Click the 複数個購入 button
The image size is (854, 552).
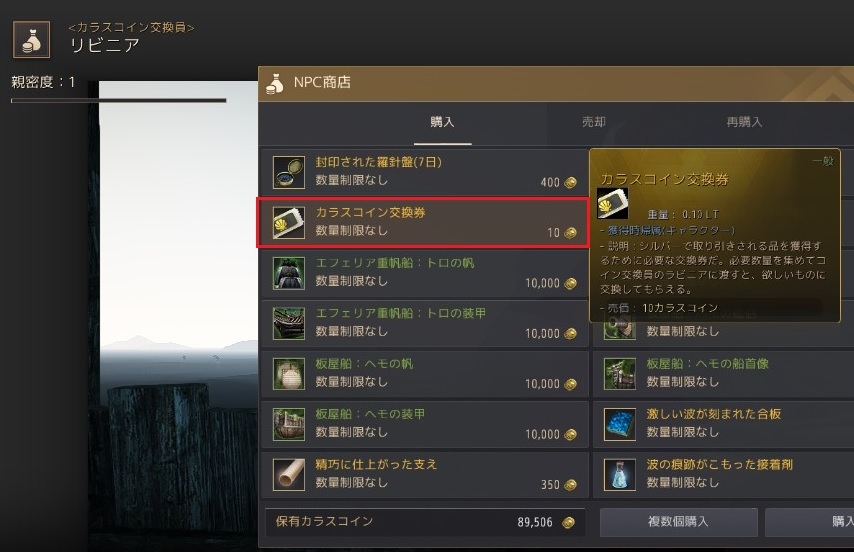(679, 522)
